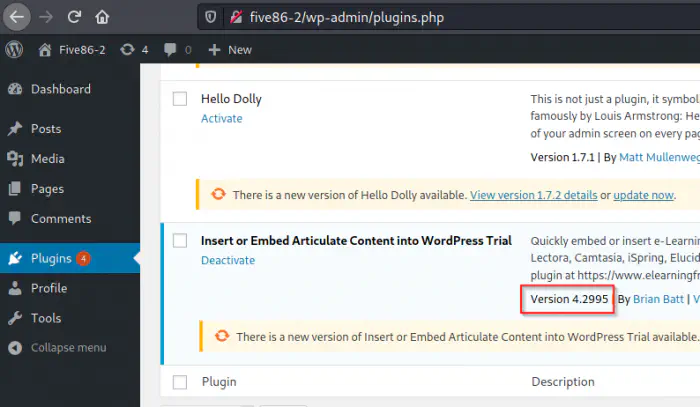Screen dimensions: 700x407
Task: Click the WordPress logo icon
Action: [x=14, y=49]
